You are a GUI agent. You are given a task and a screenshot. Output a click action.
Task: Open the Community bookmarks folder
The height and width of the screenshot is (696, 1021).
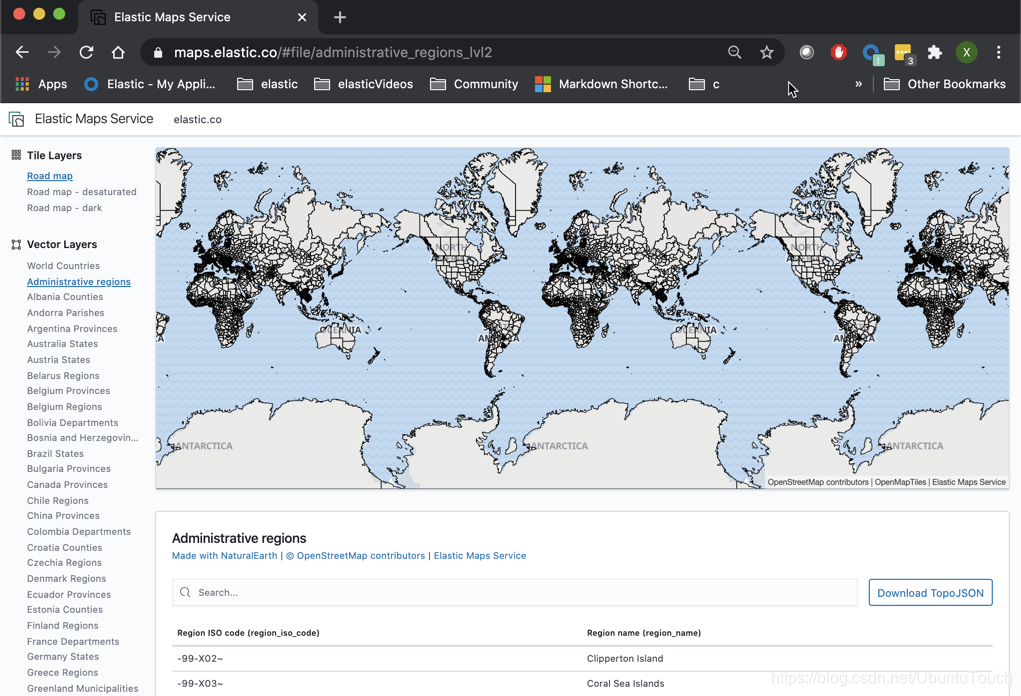[x=474, y=84]
